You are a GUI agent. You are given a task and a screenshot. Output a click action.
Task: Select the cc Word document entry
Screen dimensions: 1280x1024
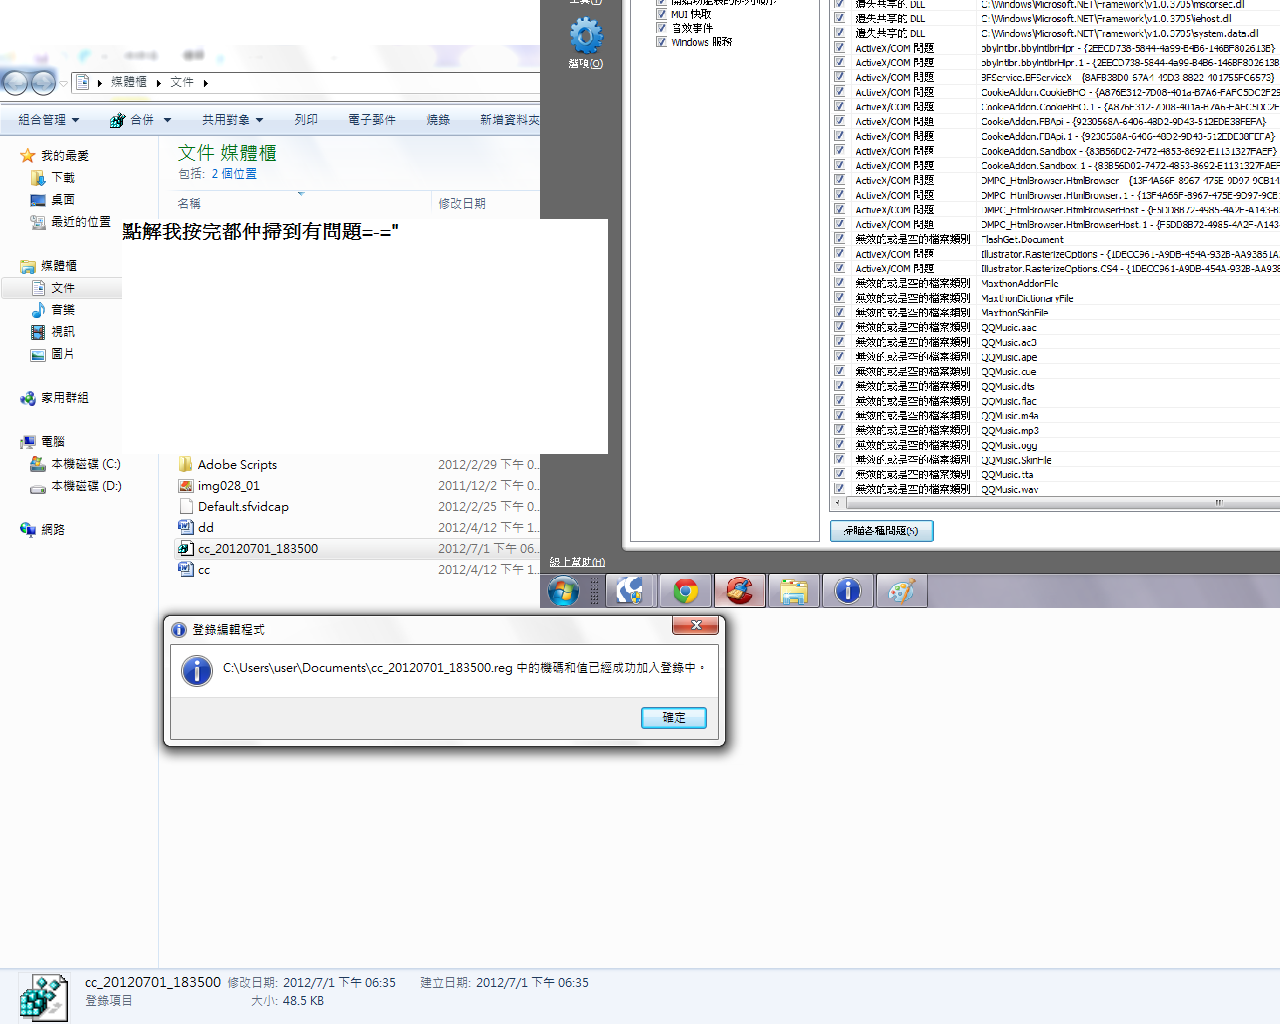(204, 570)
